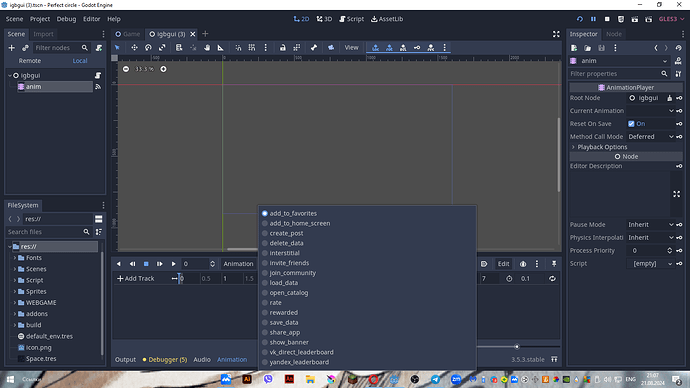The image size is (690, 388).
Task: Open inspector history icon
Action: pos(679,48)
